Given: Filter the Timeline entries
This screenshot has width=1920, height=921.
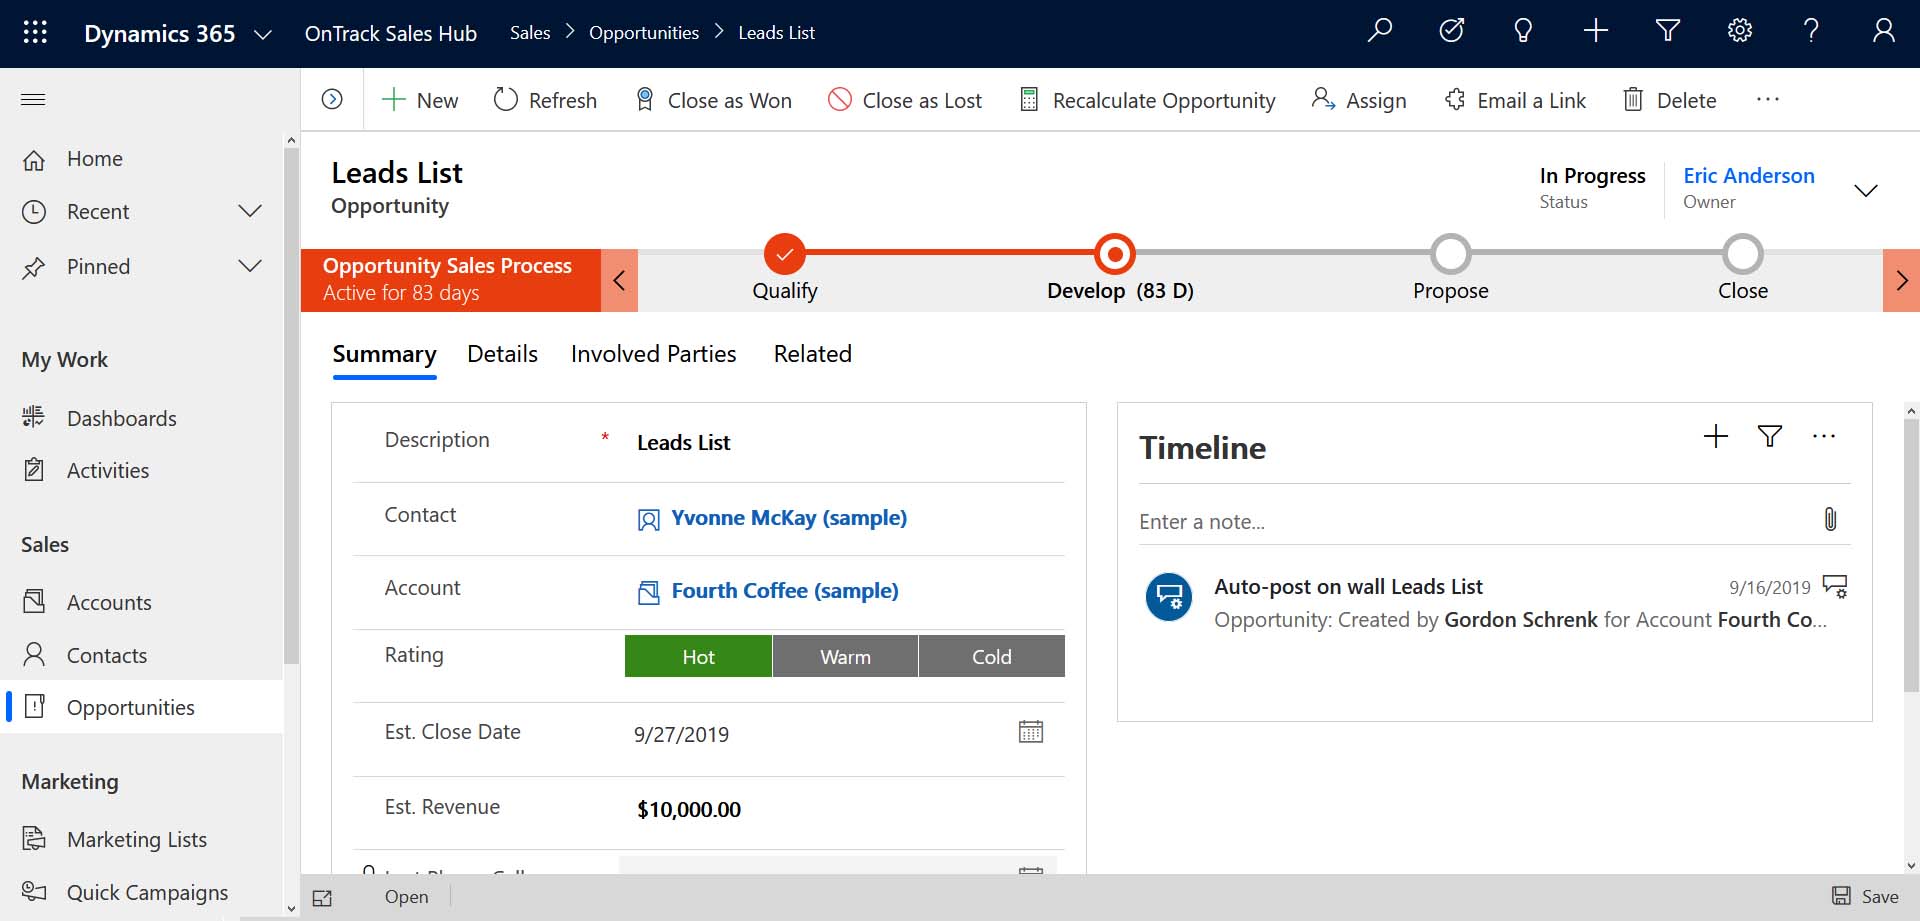Looking at the screenshot, I should point(1770,436).
